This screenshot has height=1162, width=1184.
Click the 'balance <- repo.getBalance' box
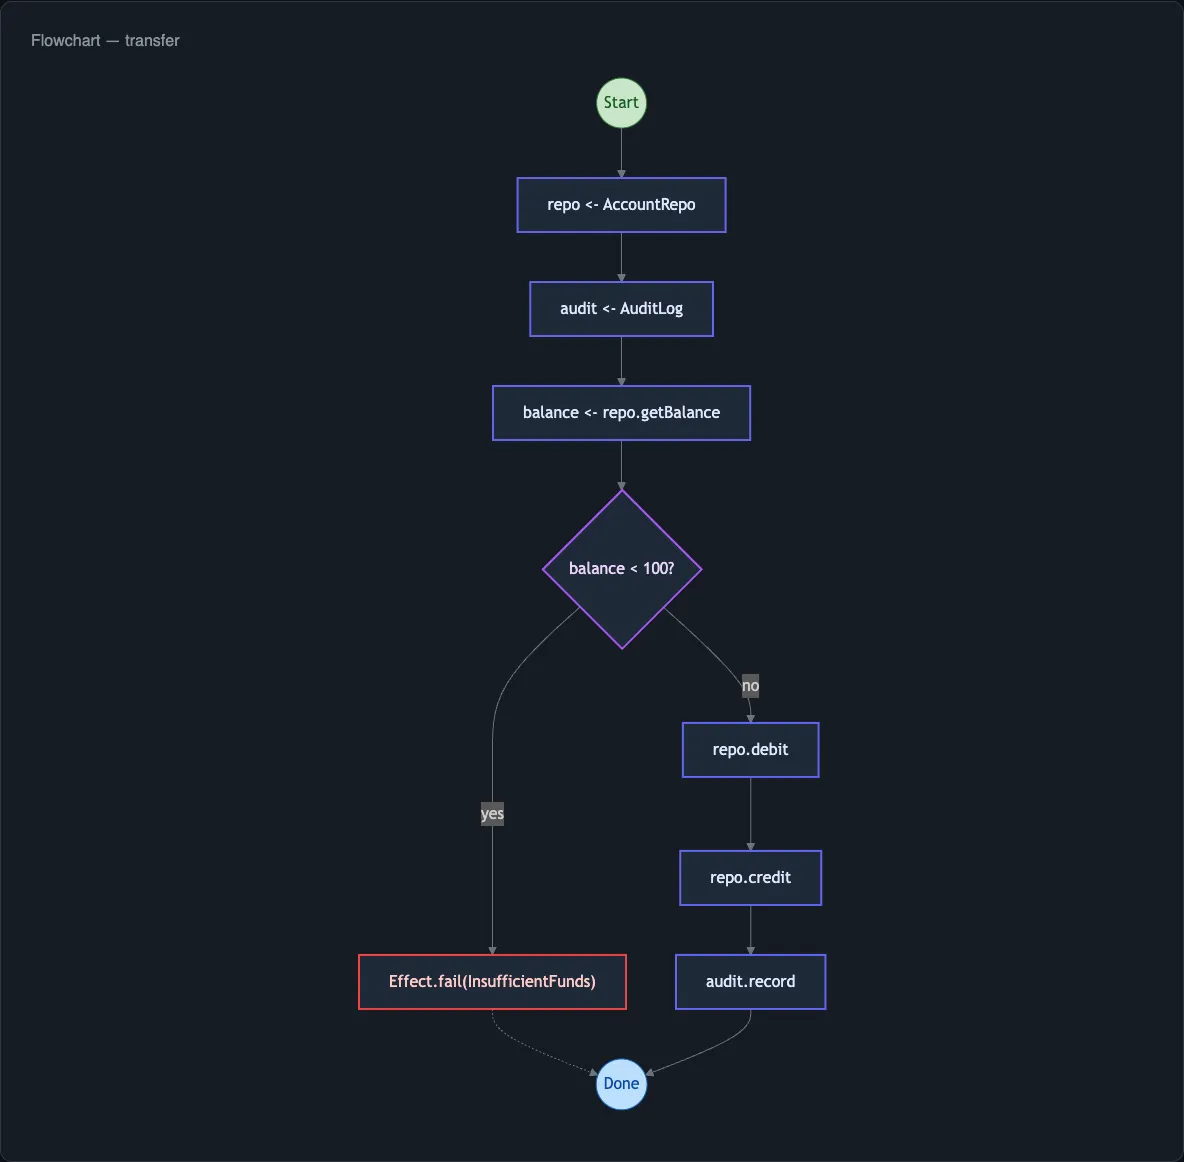point(621,412)
